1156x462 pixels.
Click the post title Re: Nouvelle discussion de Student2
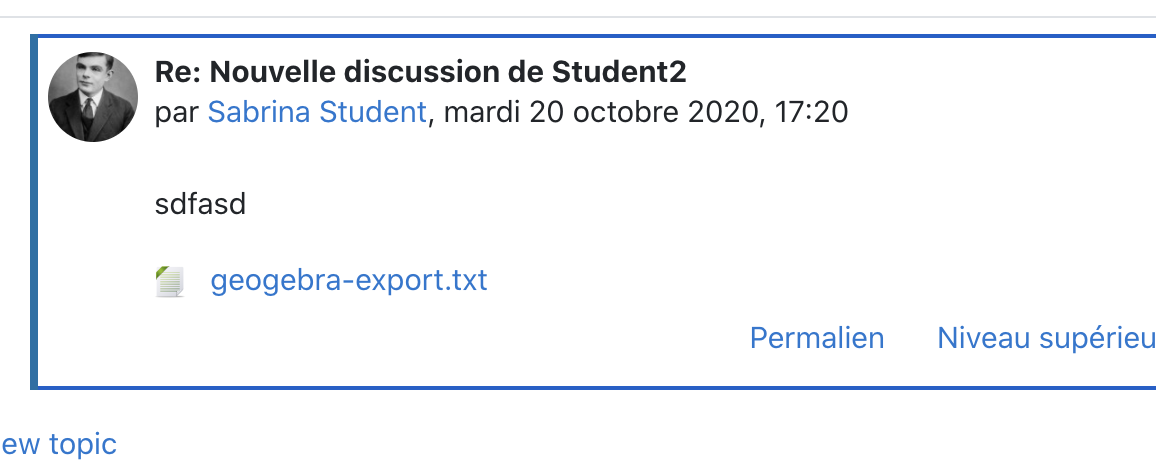point(420,72)
